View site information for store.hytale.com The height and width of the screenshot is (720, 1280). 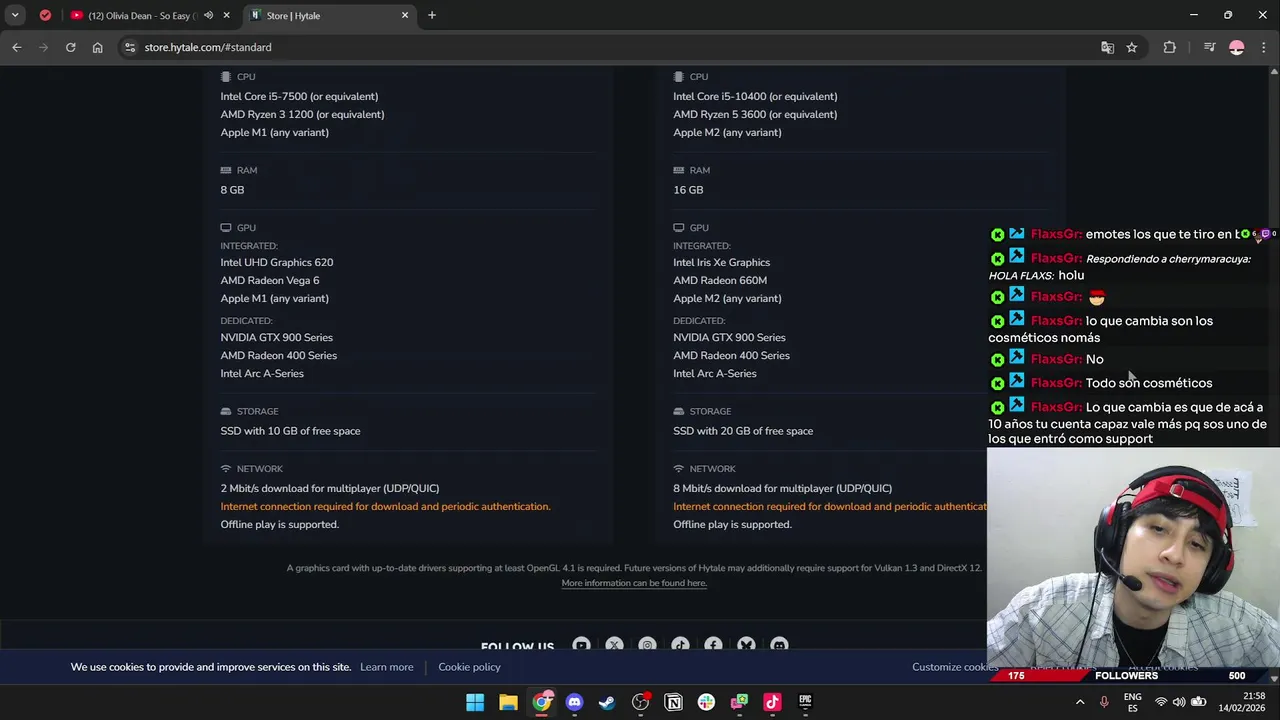pyautogui.click(x=129, y=47)
